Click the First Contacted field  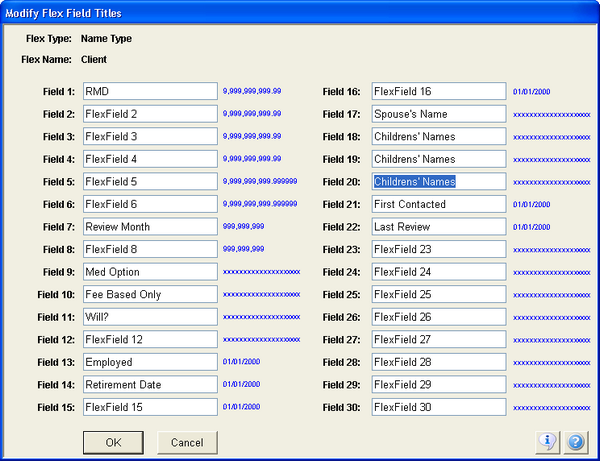point(438,204)
